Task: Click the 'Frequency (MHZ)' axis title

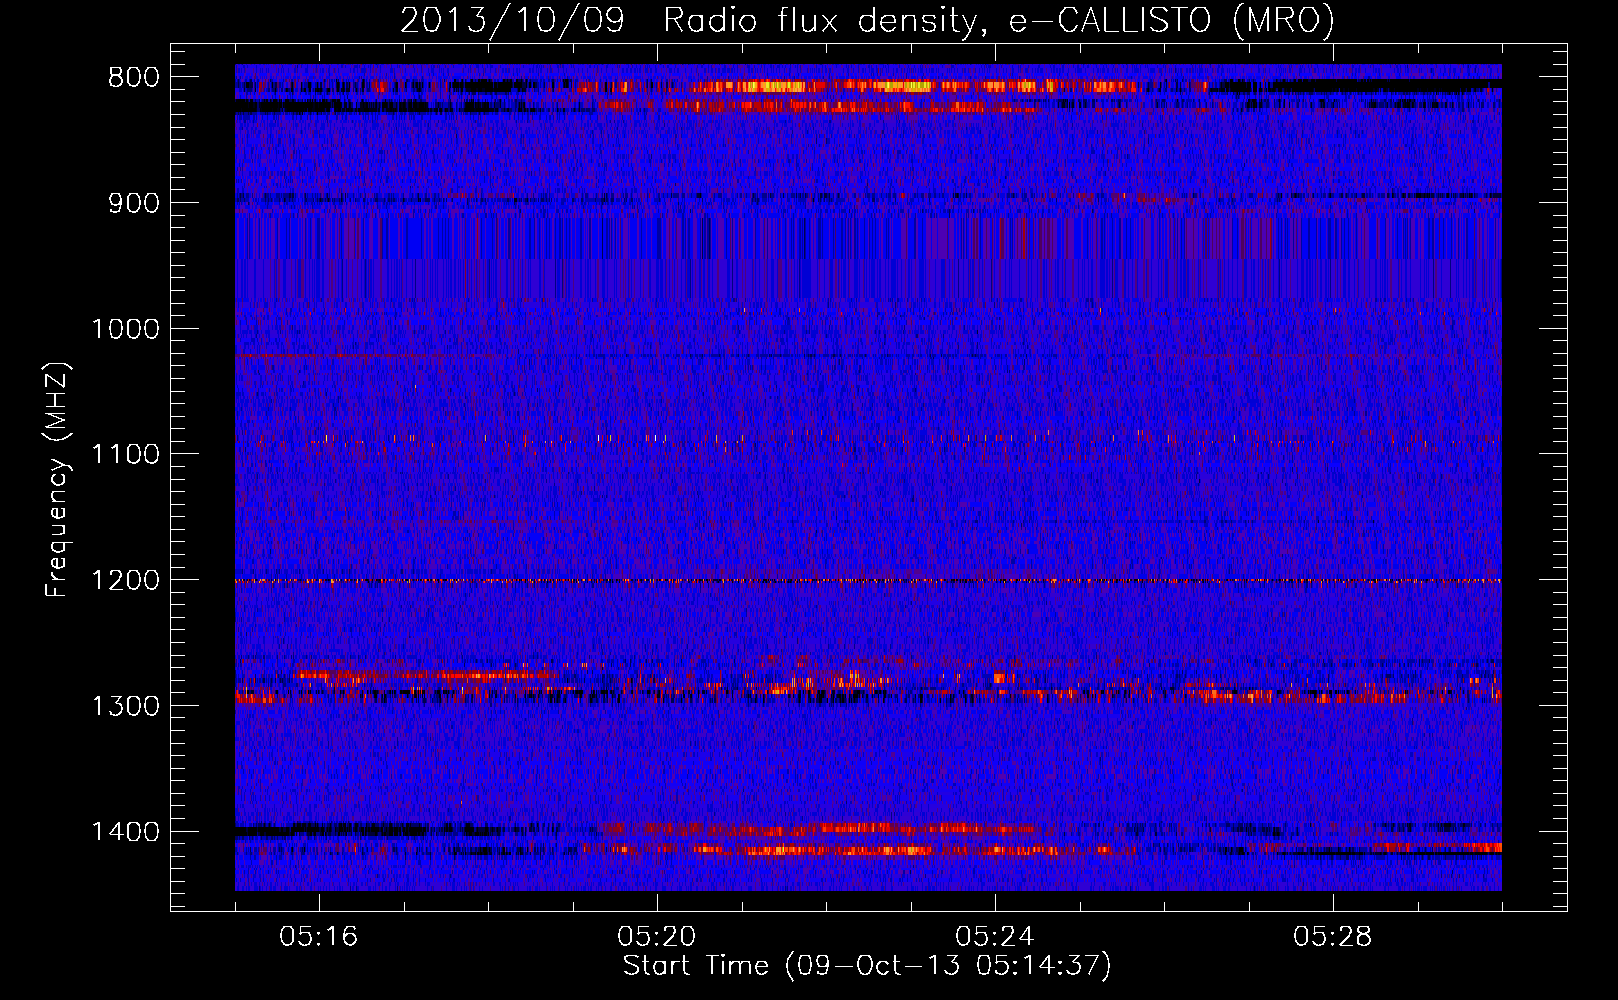Action: tap(58, 480)
